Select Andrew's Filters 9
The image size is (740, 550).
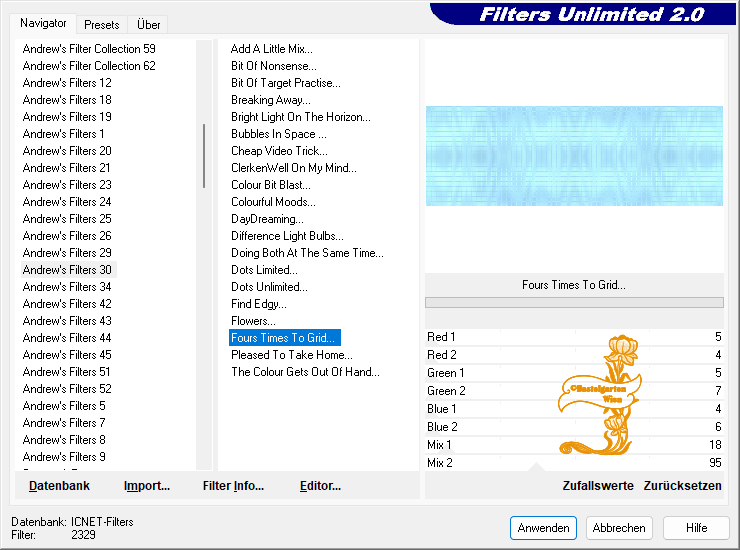pyautogui.click(x=64, y=457)
